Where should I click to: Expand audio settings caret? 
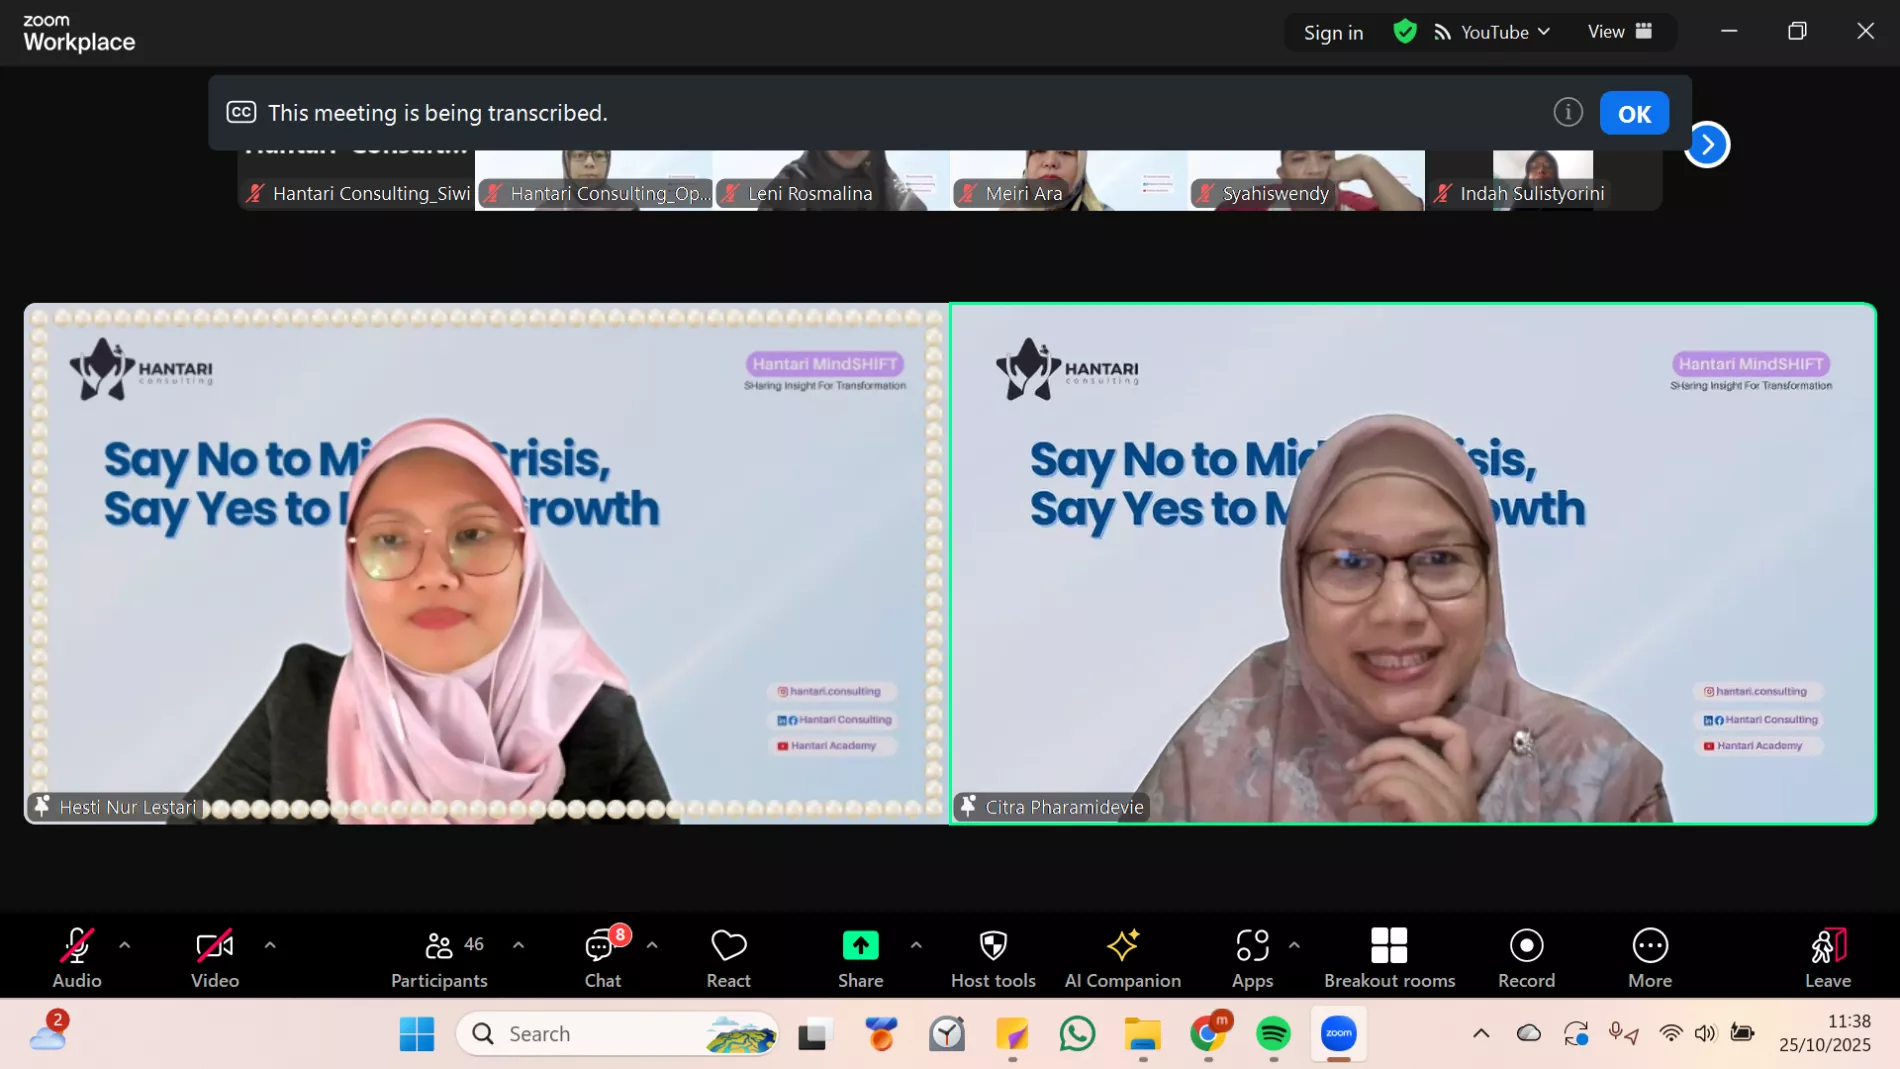pos(125,945)
